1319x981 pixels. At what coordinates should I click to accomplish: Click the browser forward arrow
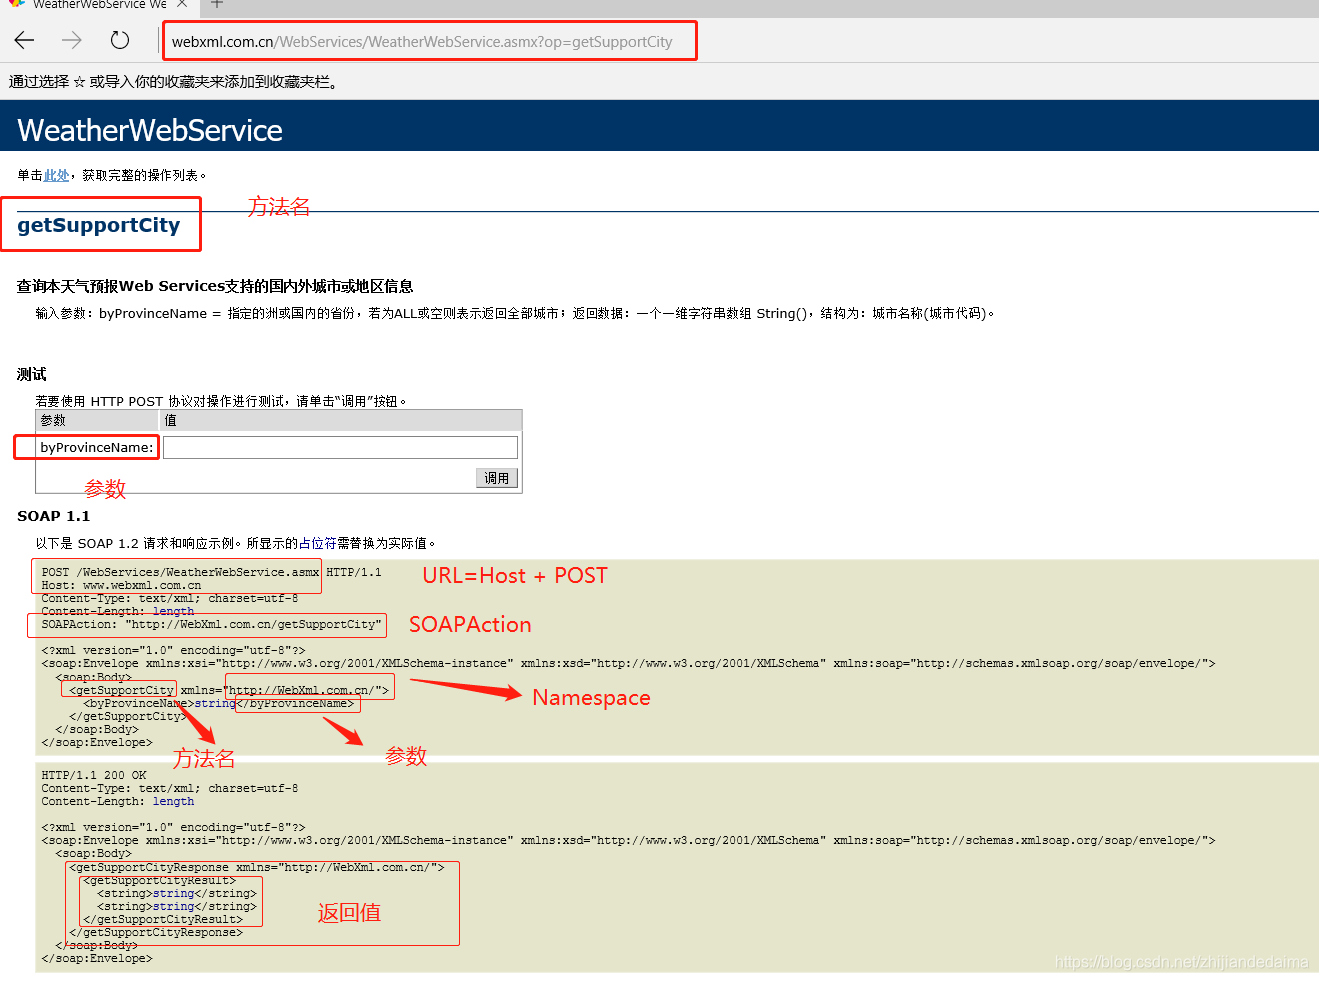(72, 40)
